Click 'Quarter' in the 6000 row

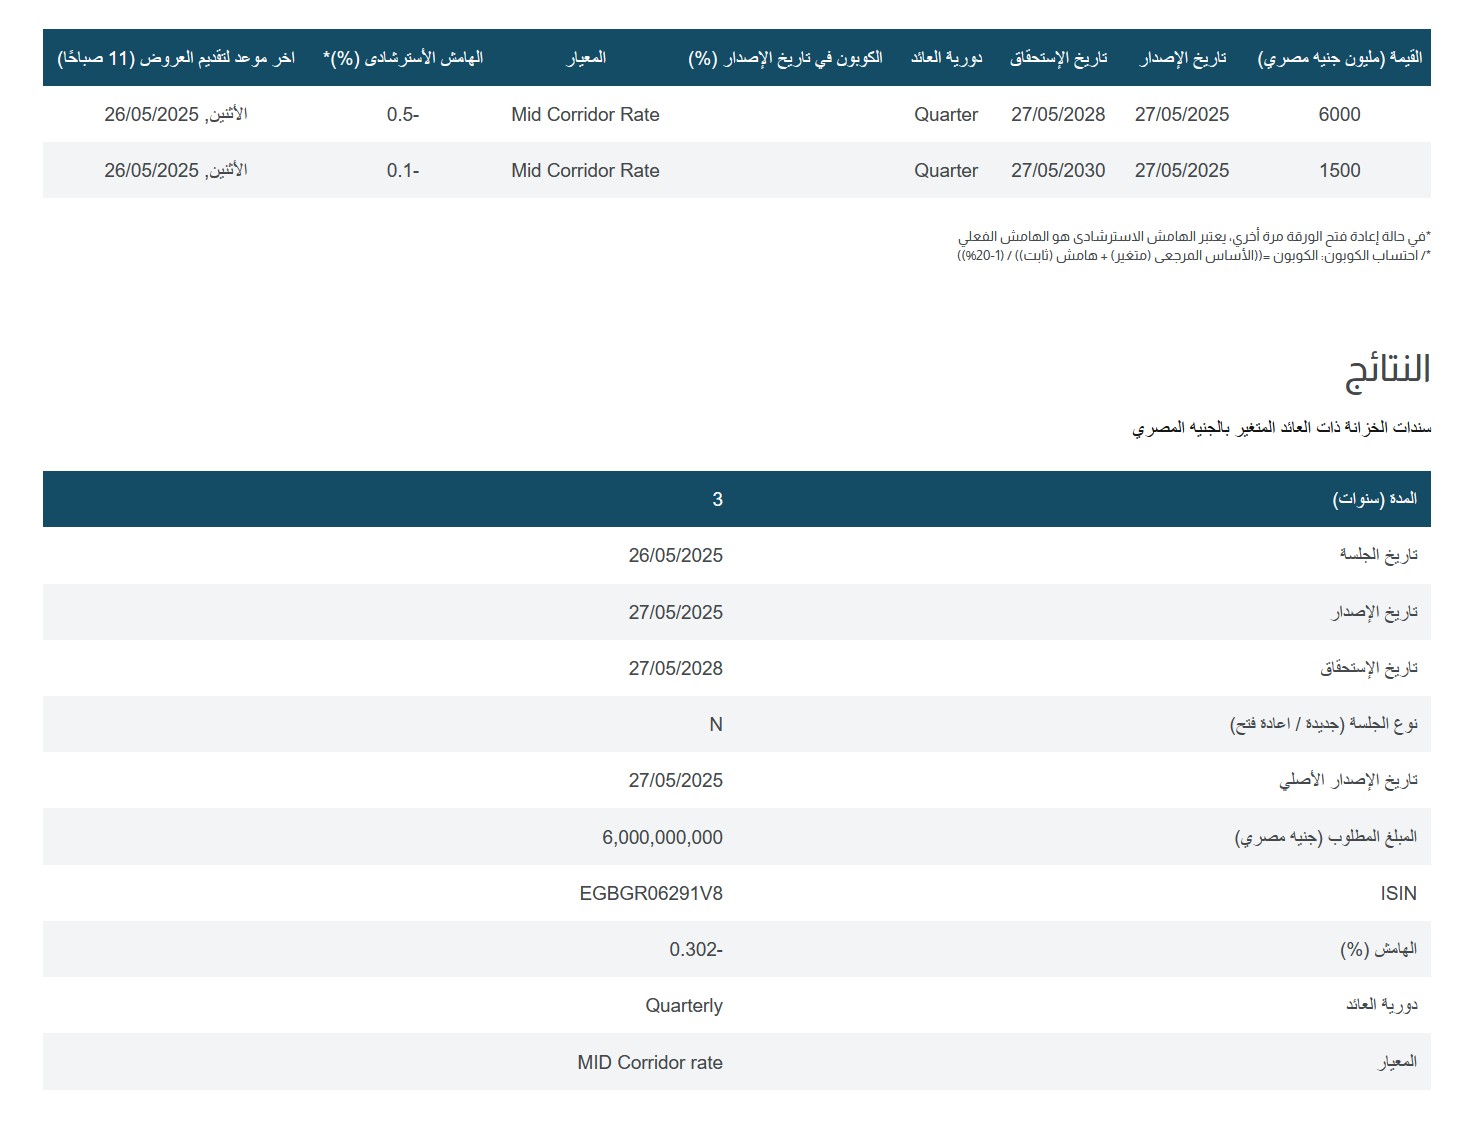[946, 114]
